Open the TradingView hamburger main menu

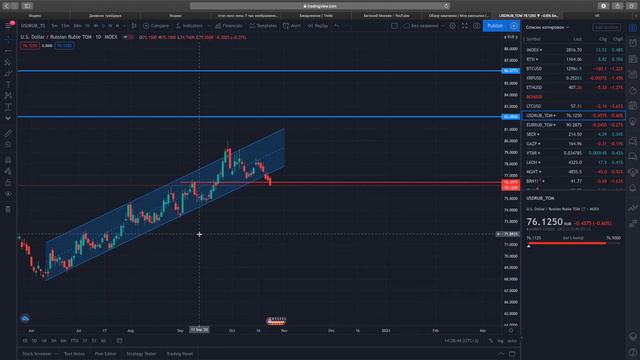point(8,26)
